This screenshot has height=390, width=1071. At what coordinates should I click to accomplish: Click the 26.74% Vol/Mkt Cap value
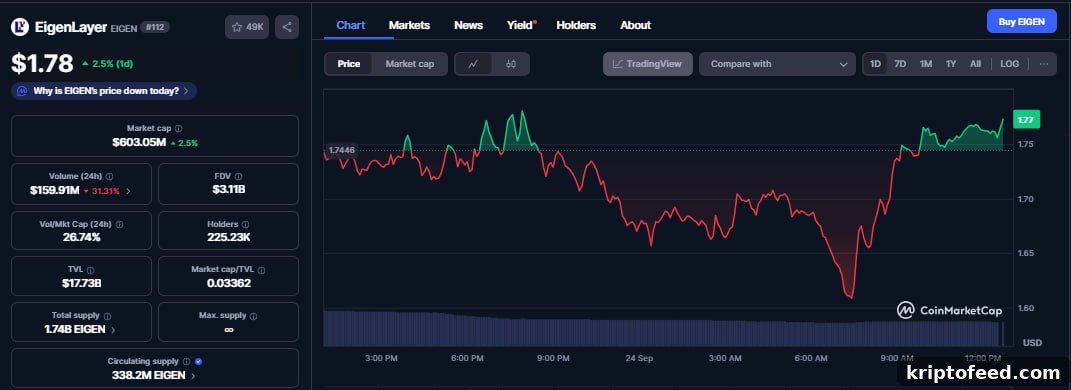81,238
